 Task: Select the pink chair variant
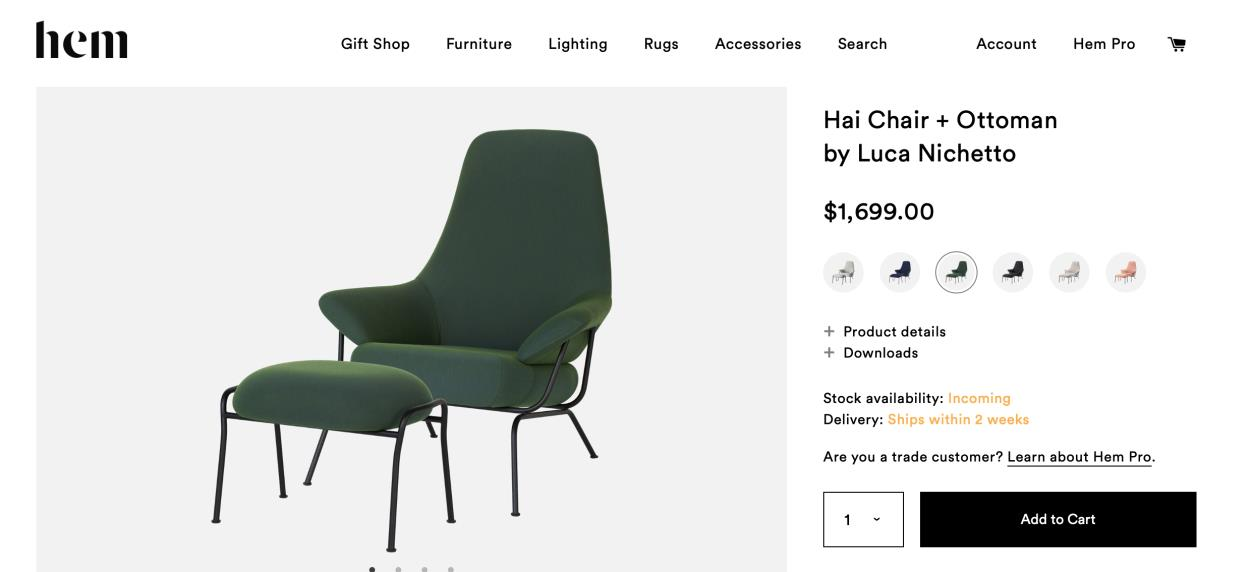pos(1126,272)
